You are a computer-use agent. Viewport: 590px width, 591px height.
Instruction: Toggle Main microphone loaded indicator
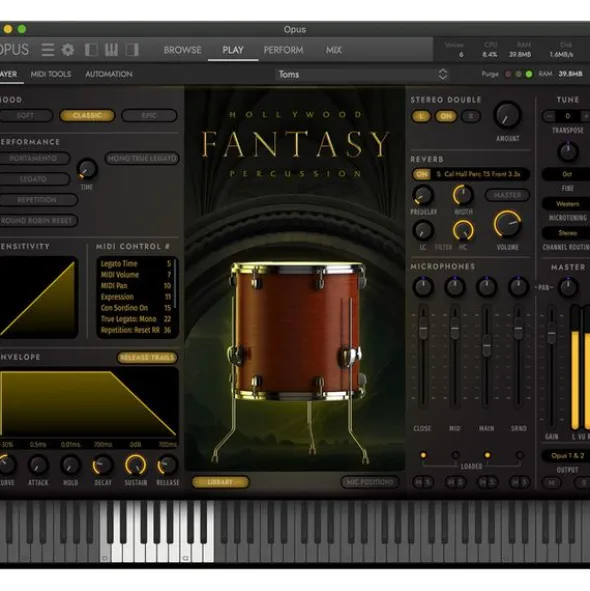(487, 455)
